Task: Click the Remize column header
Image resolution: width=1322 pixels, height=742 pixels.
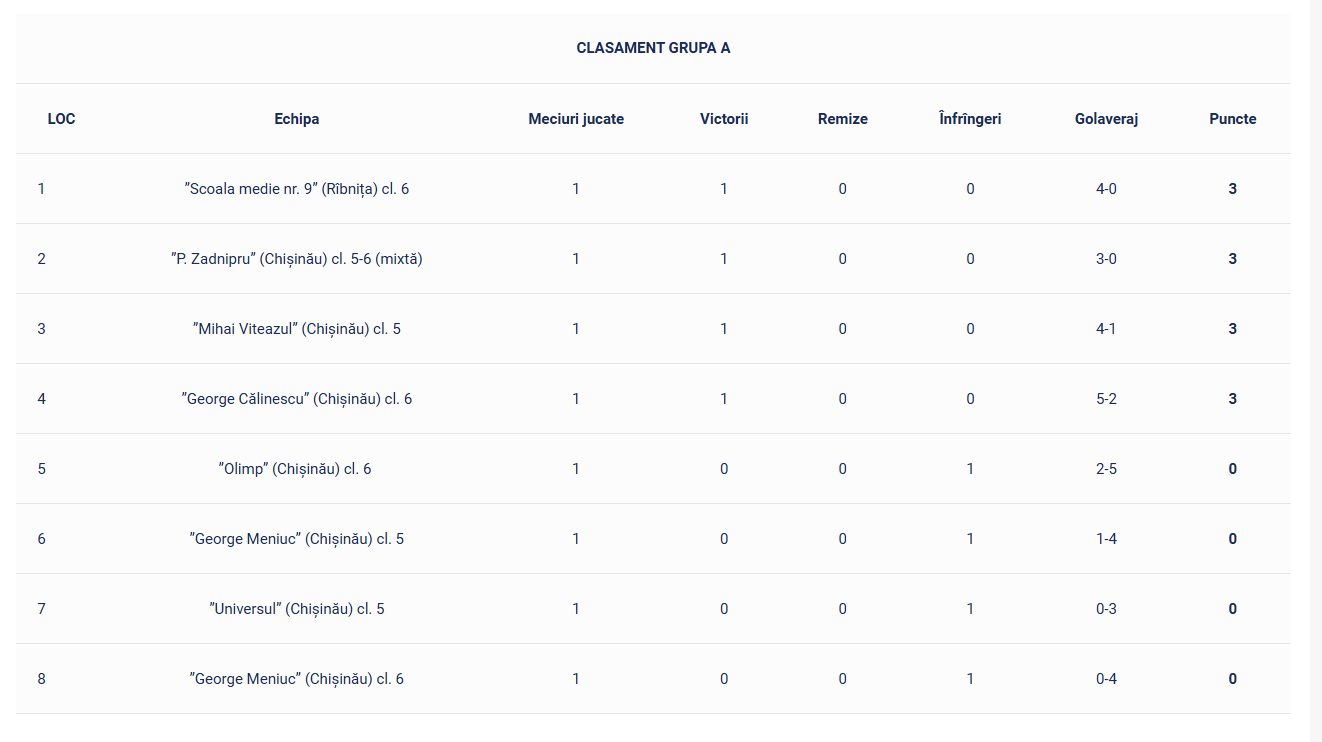Action: 842,119
